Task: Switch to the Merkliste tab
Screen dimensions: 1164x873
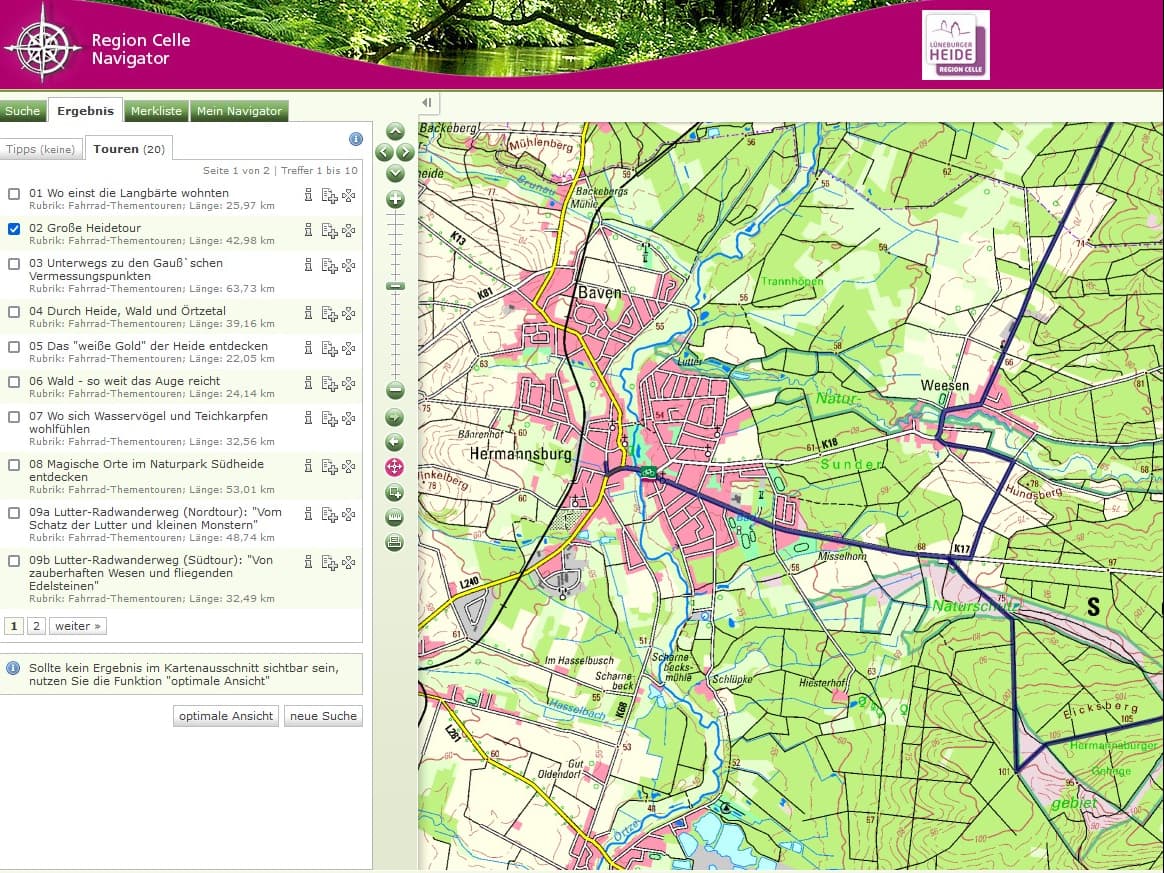Action: coord(156,111)
